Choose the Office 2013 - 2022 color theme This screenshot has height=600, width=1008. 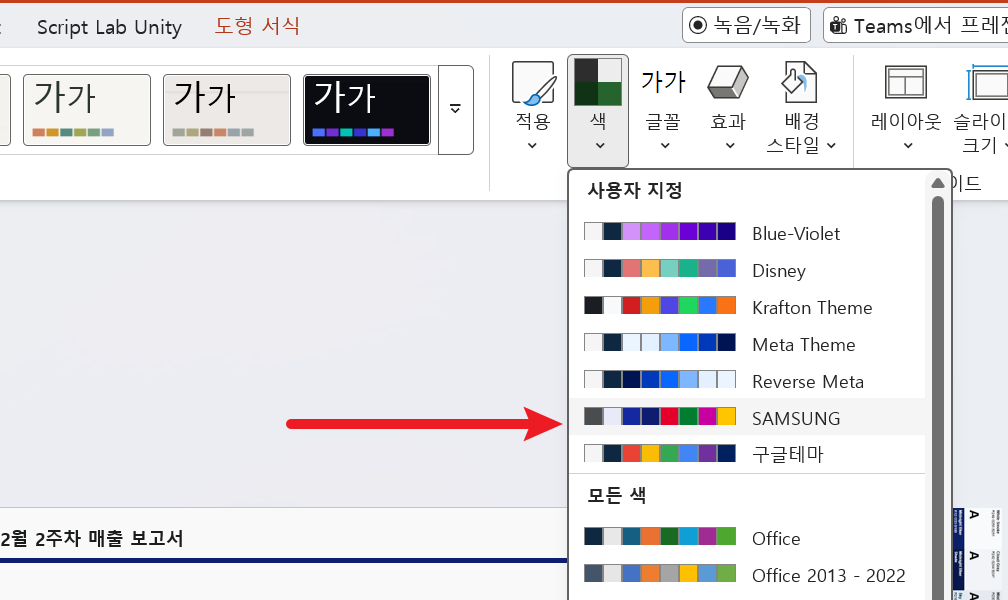pos(747,574)
